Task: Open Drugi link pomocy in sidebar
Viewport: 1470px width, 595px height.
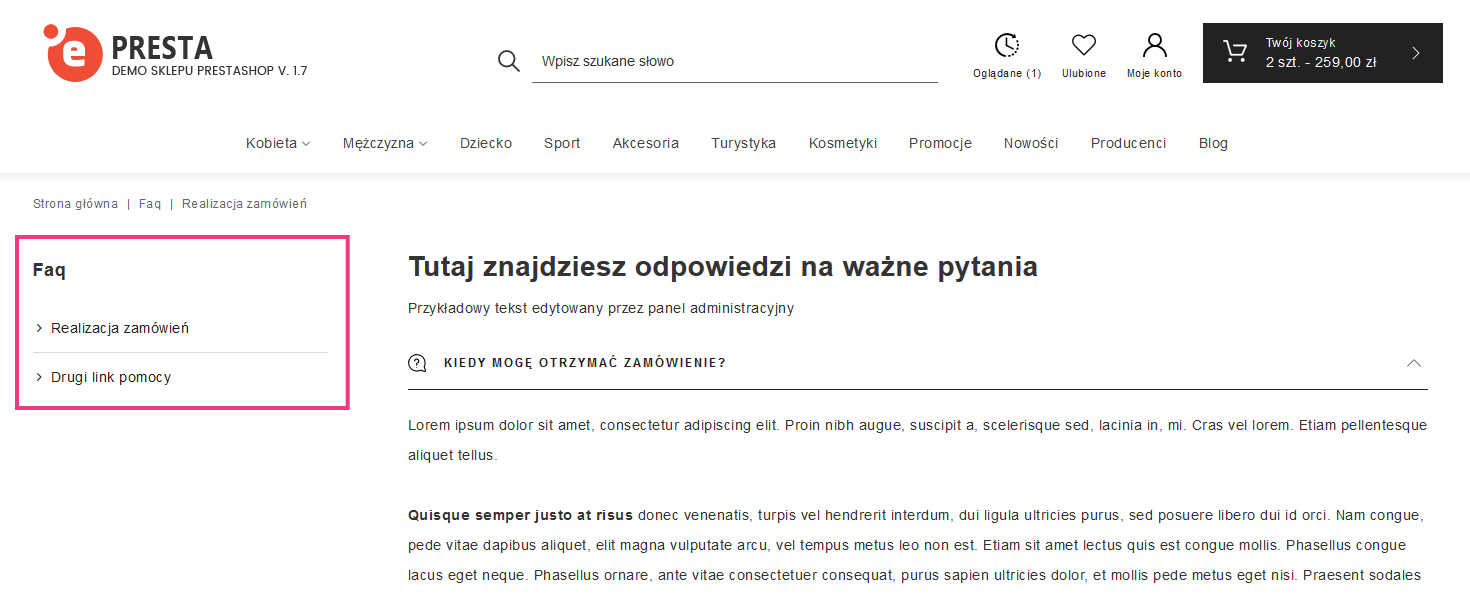Action: pos(111,377)
